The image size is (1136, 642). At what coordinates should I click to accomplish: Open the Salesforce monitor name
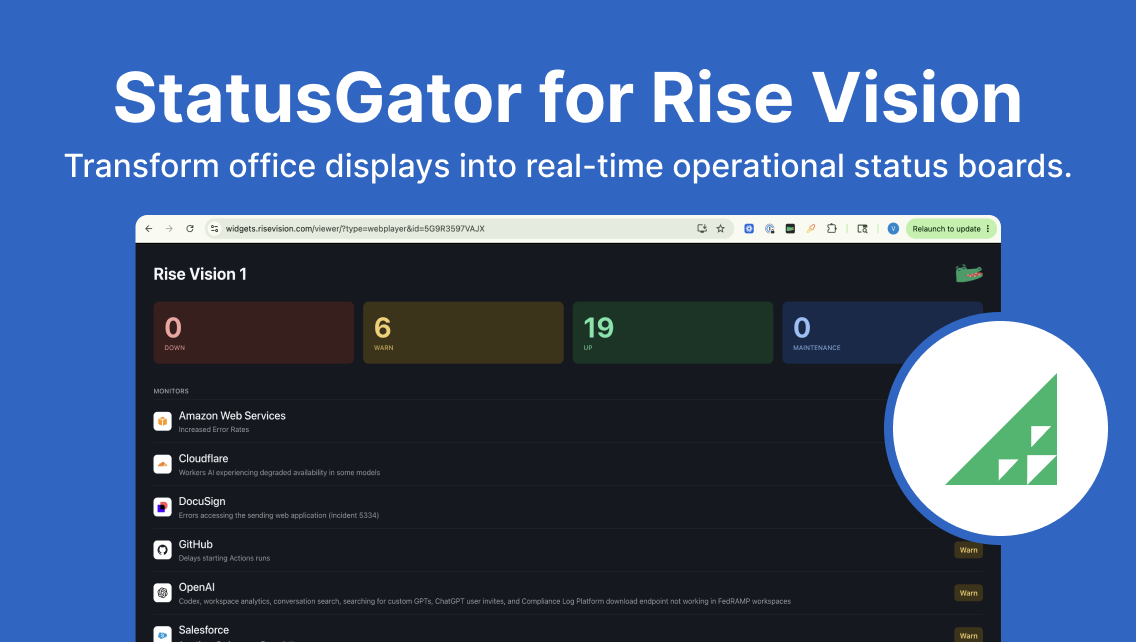pyautogui.click(x=204, y=630)
